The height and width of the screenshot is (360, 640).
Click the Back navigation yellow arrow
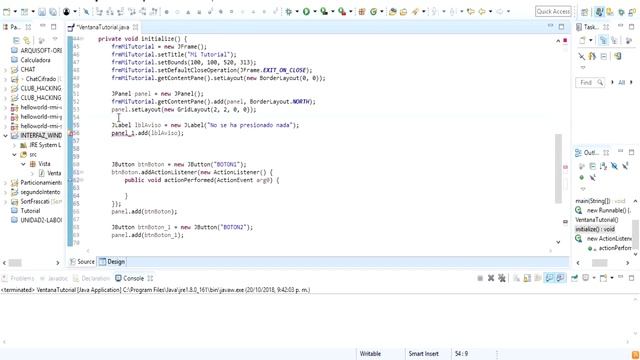pyautogui.click(x=482, y=12)
